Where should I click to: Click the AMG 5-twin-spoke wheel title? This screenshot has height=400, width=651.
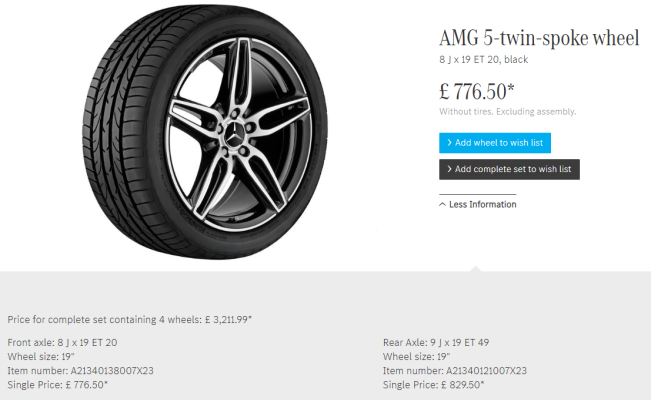point(538,39)
